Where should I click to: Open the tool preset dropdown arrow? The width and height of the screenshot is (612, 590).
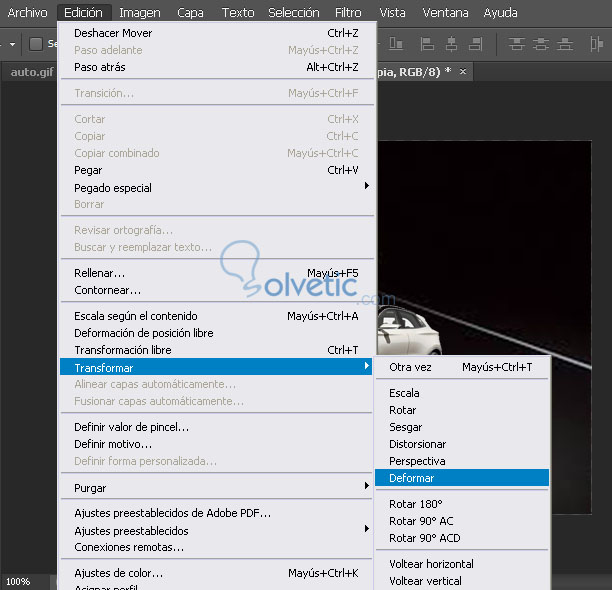12,44
